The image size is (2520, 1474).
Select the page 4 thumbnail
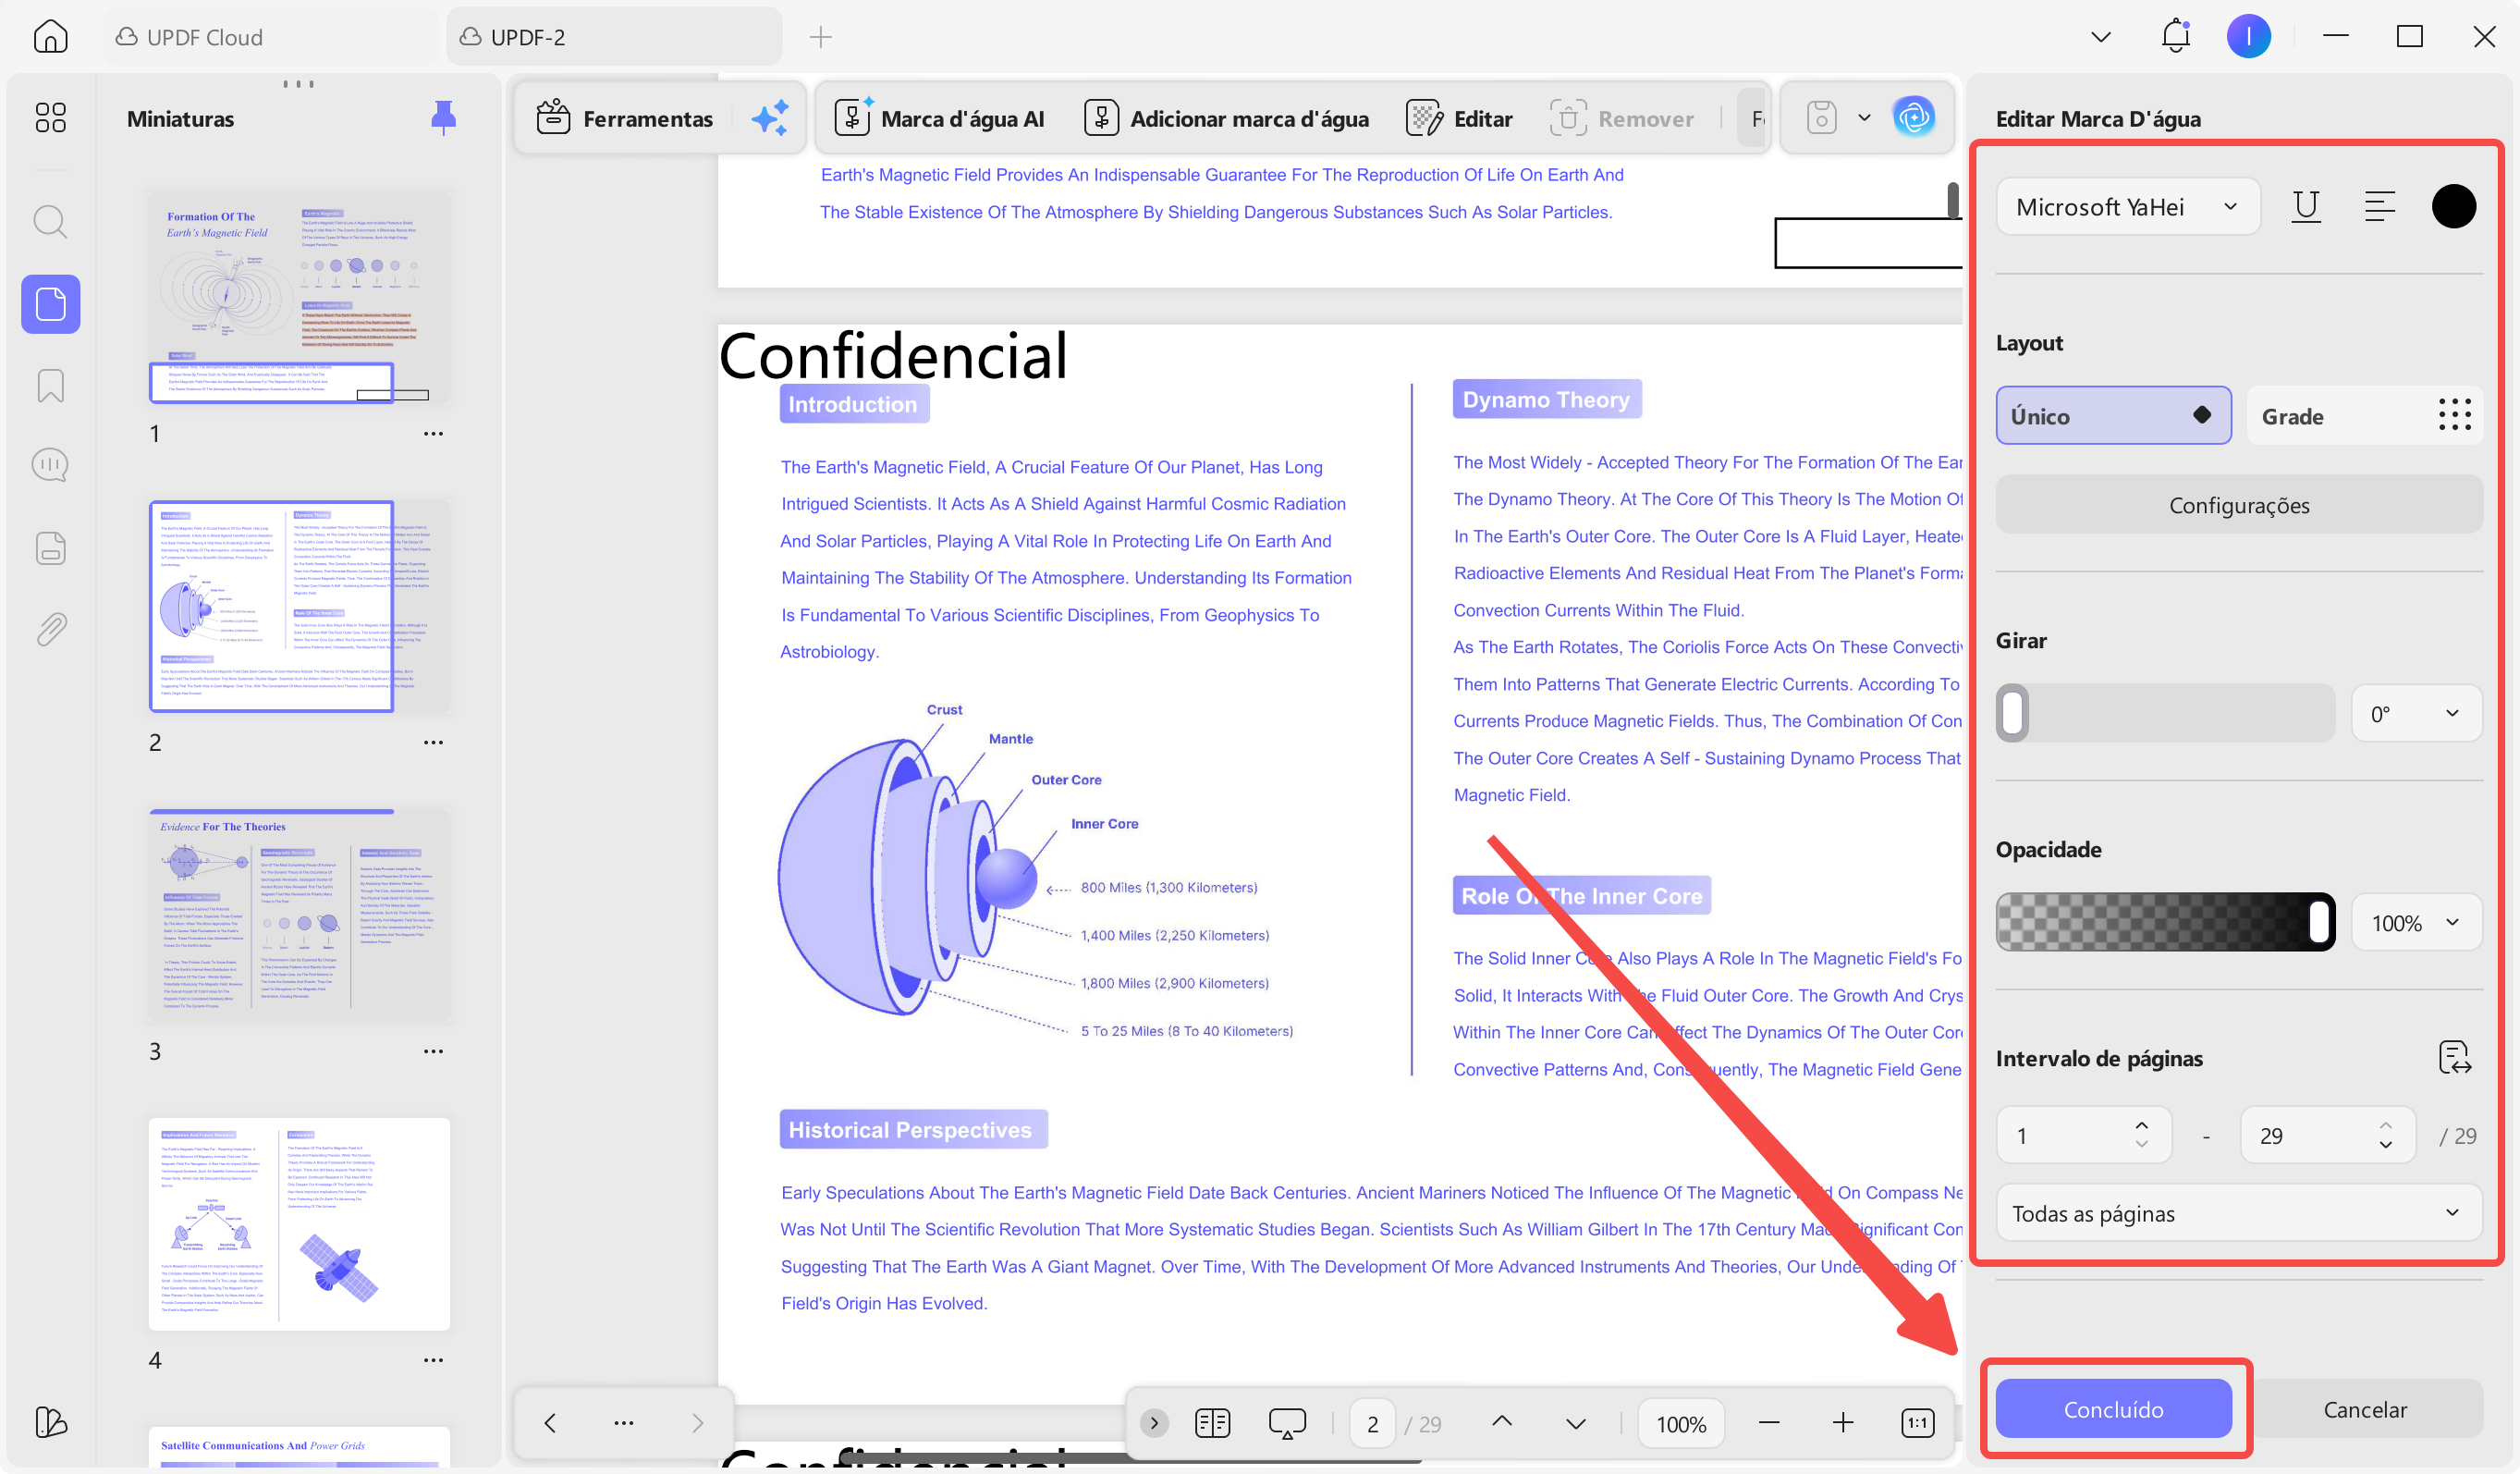point(299,1224)
